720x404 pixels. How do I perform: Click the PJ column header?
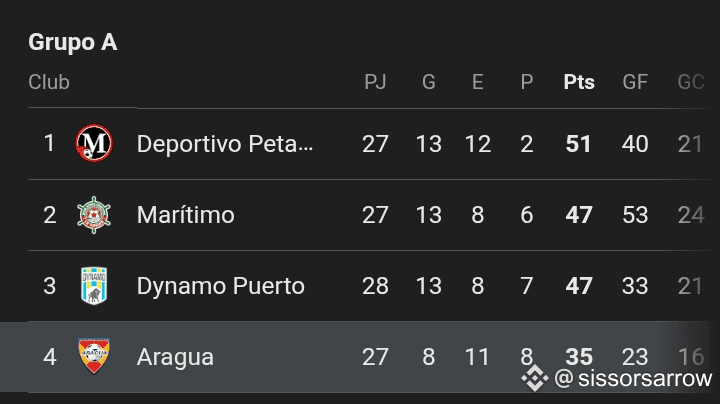pyautogui.click(x=375, y=82)
